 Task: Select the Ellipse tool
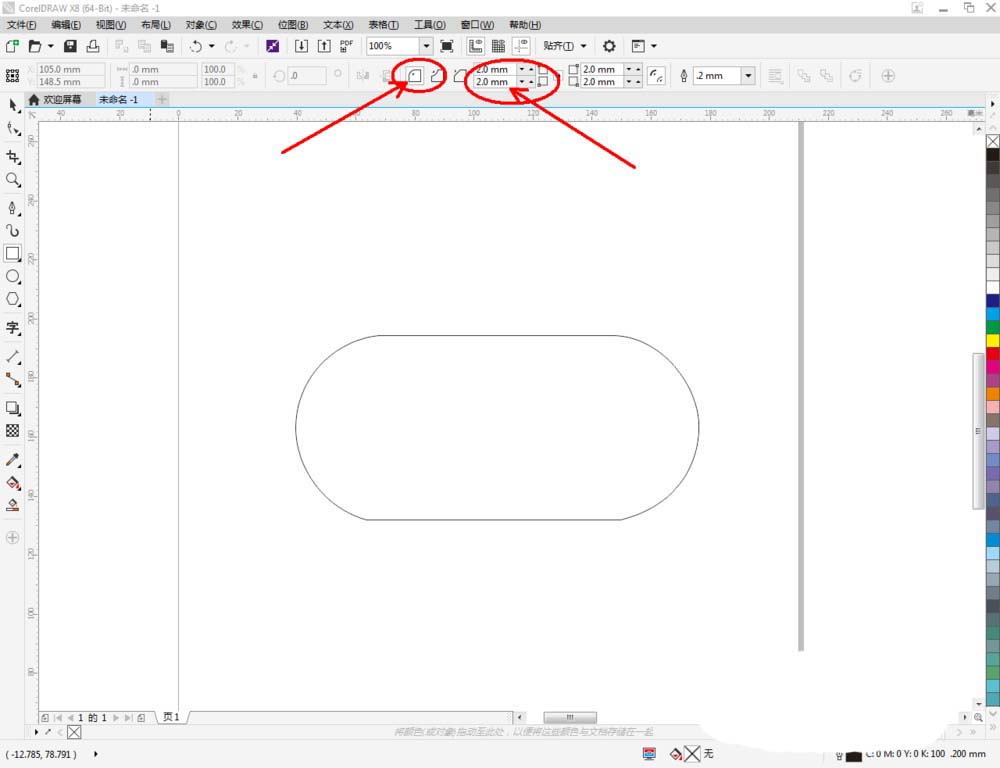[13, 276]
